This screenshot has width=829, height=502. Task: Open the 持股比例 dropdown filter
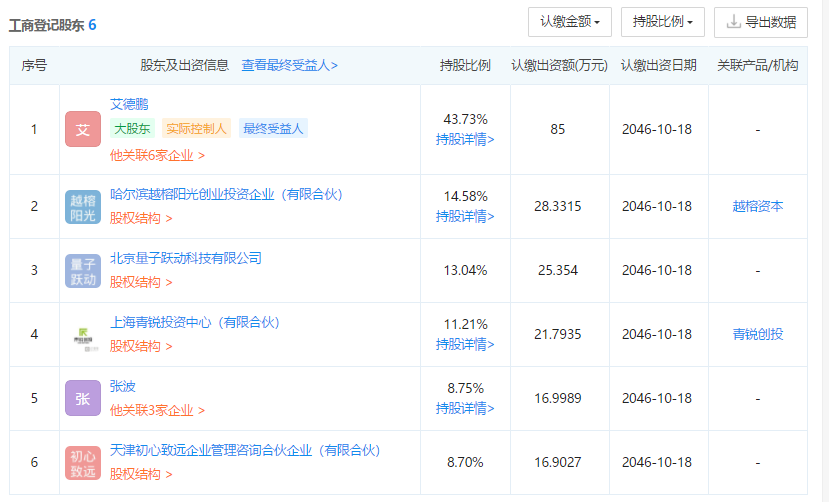[663, 22]
